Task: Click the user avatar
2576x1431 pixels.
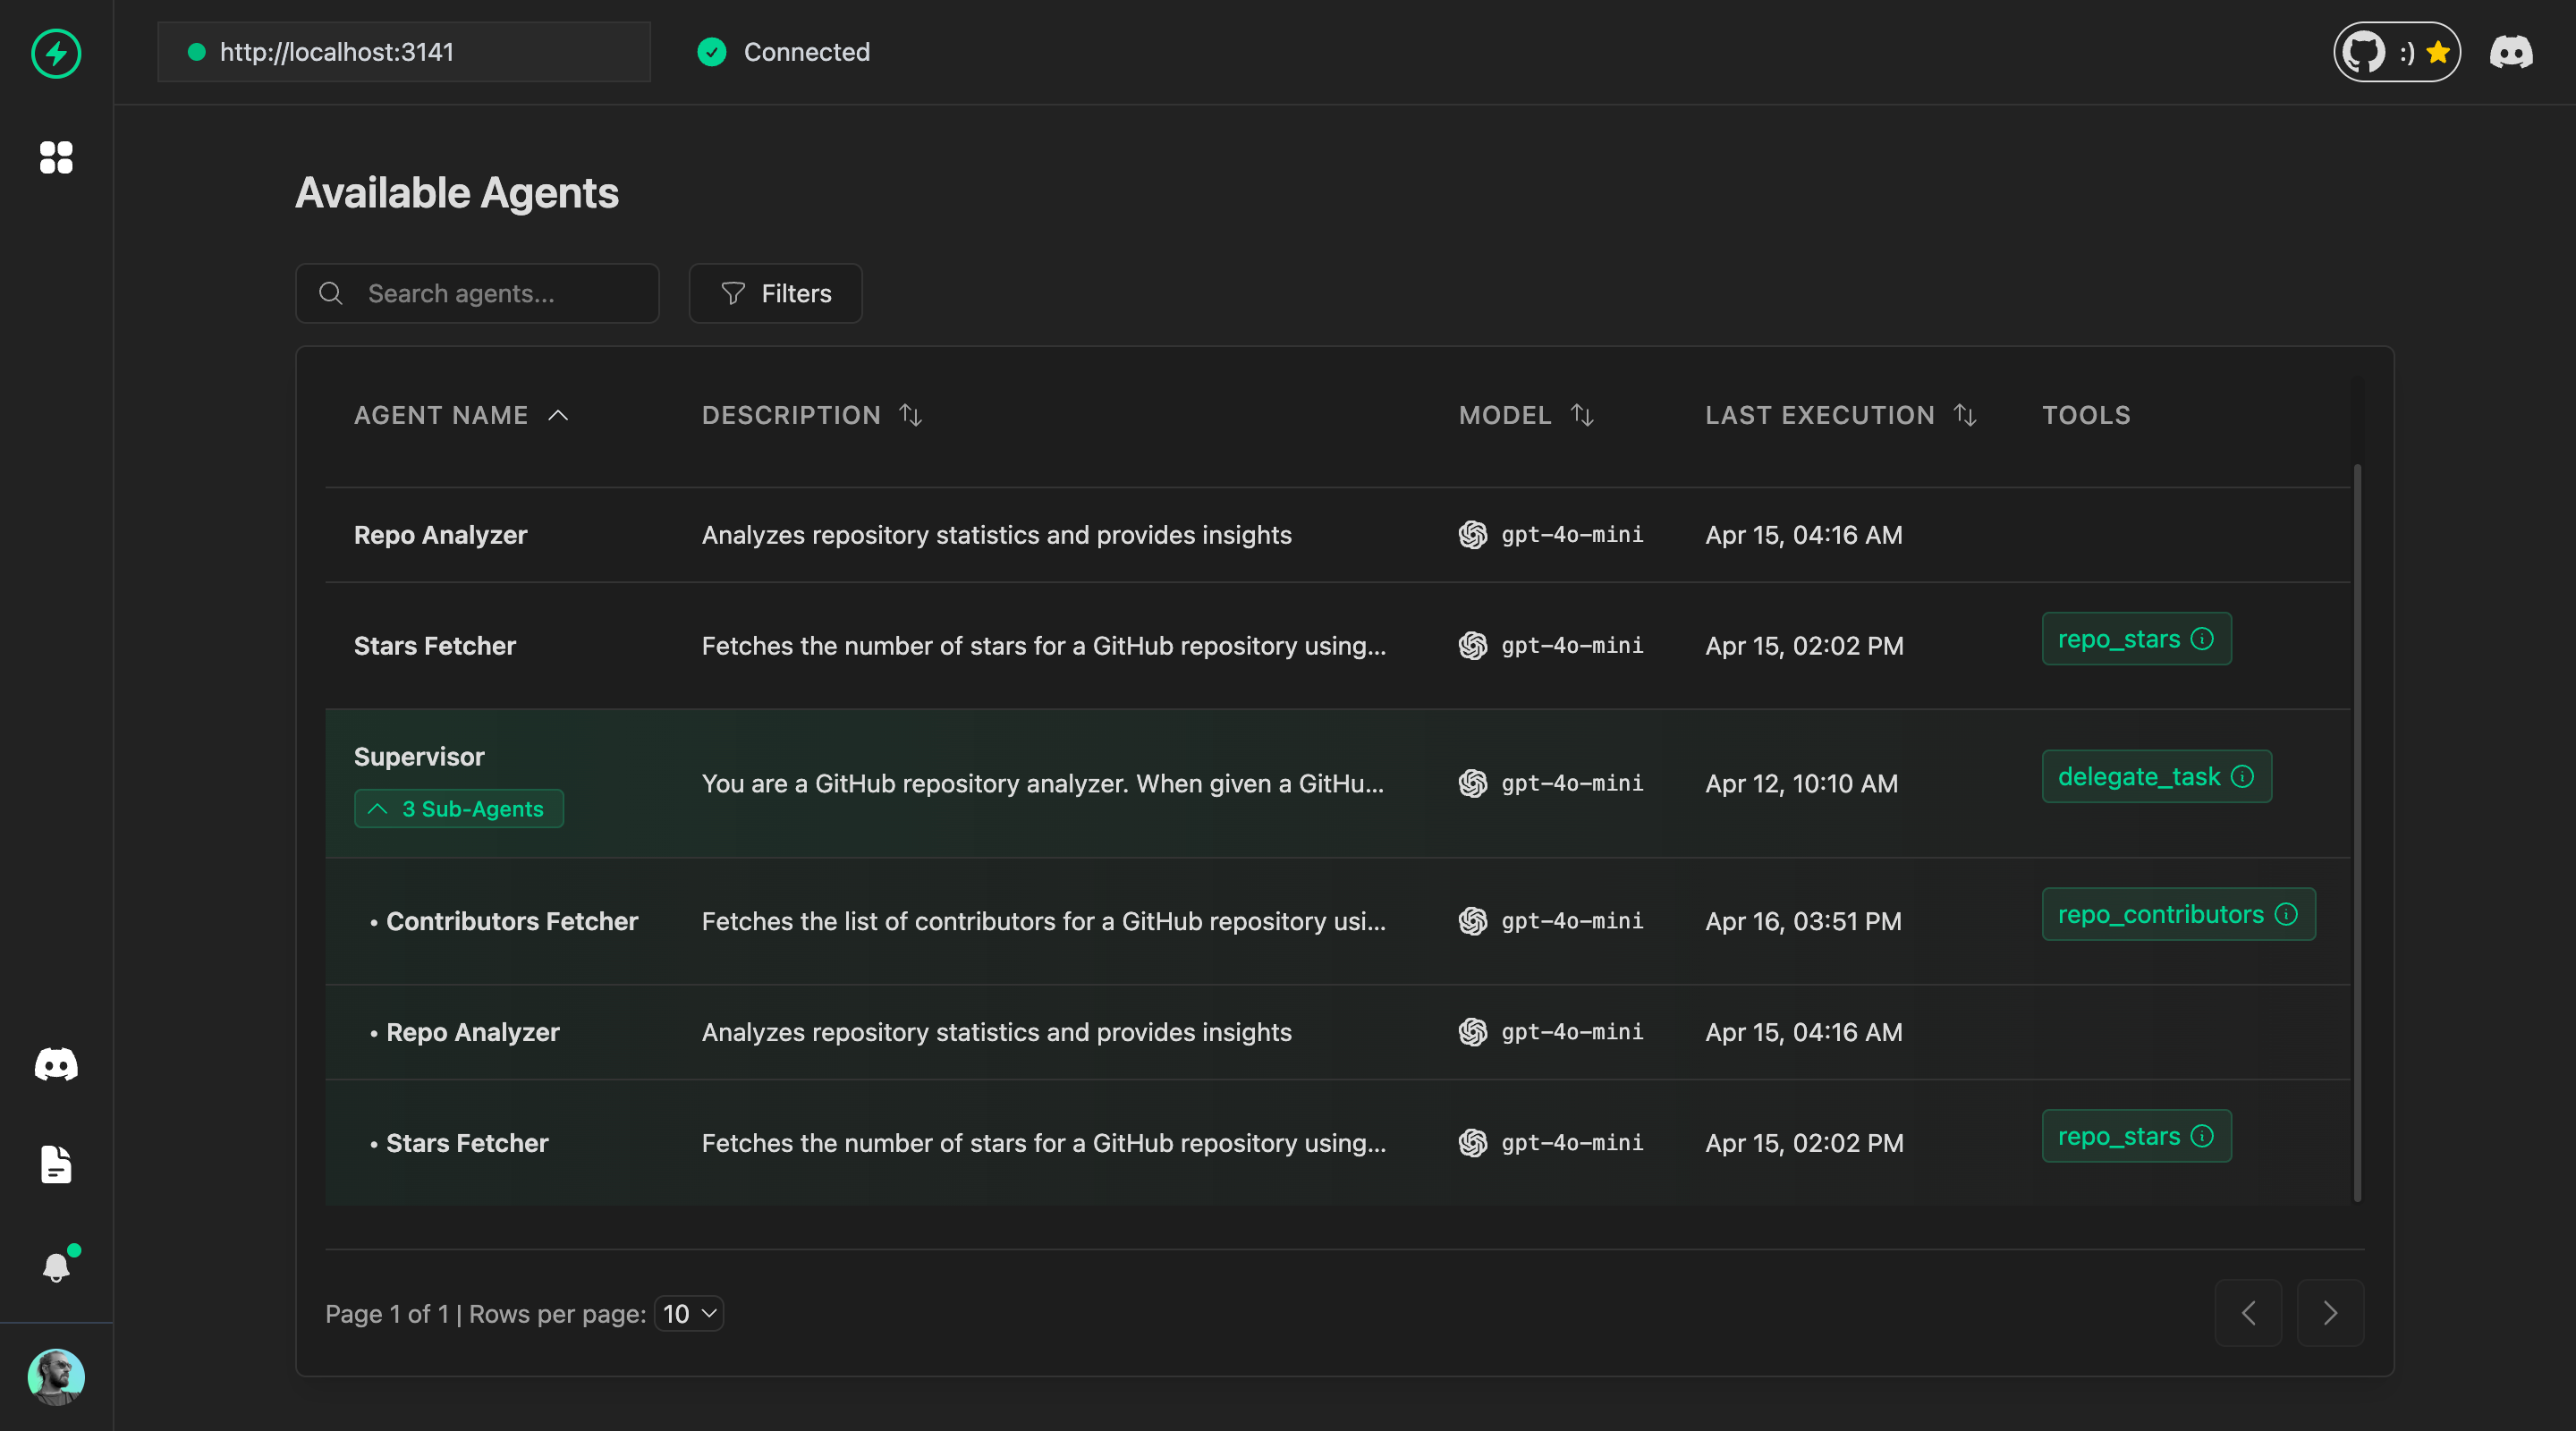Action: (x=56, y=1377)
